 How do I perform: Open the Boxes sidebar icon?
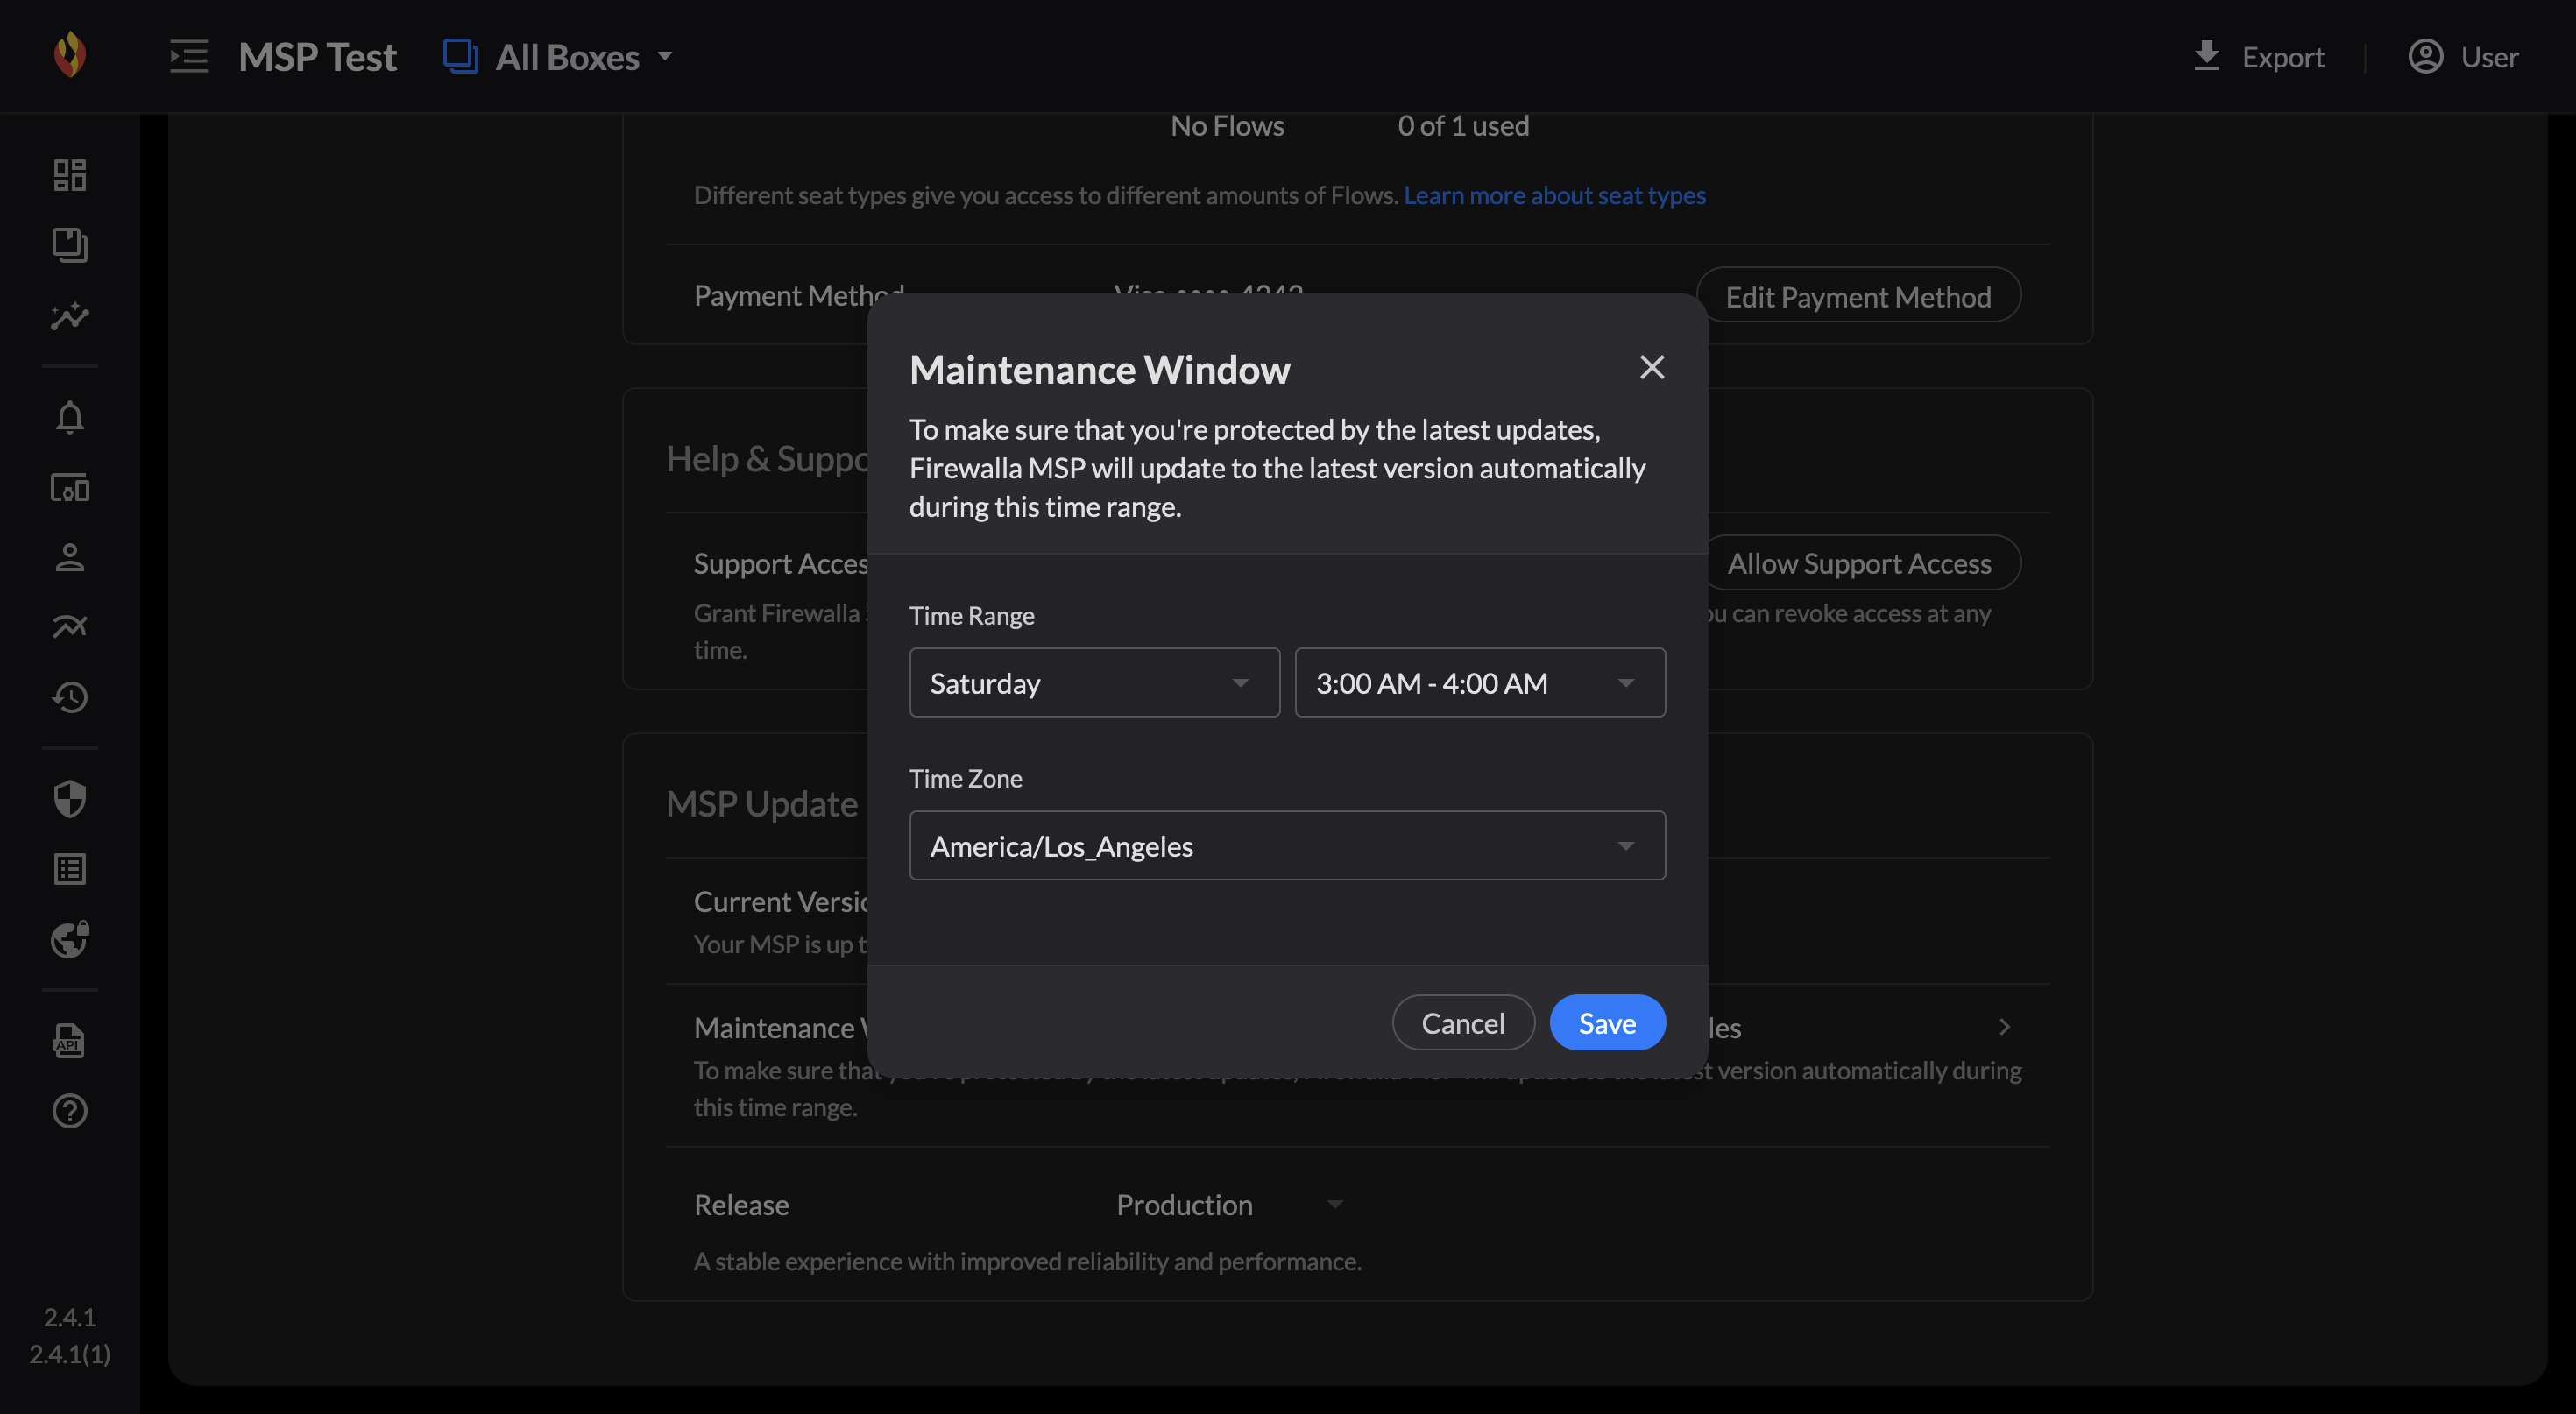69,245
